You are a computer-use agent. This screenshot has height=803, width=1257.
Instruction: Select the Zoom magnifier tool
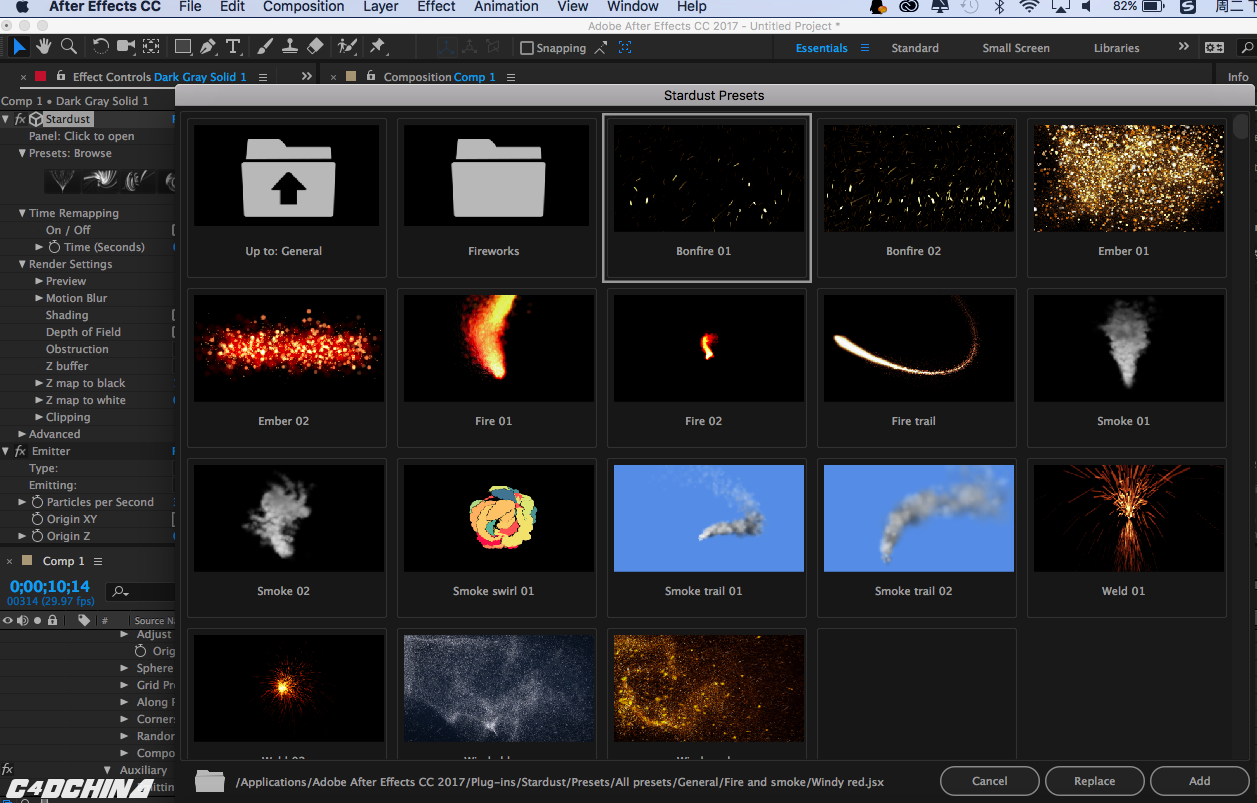click(x=69, y=47)
